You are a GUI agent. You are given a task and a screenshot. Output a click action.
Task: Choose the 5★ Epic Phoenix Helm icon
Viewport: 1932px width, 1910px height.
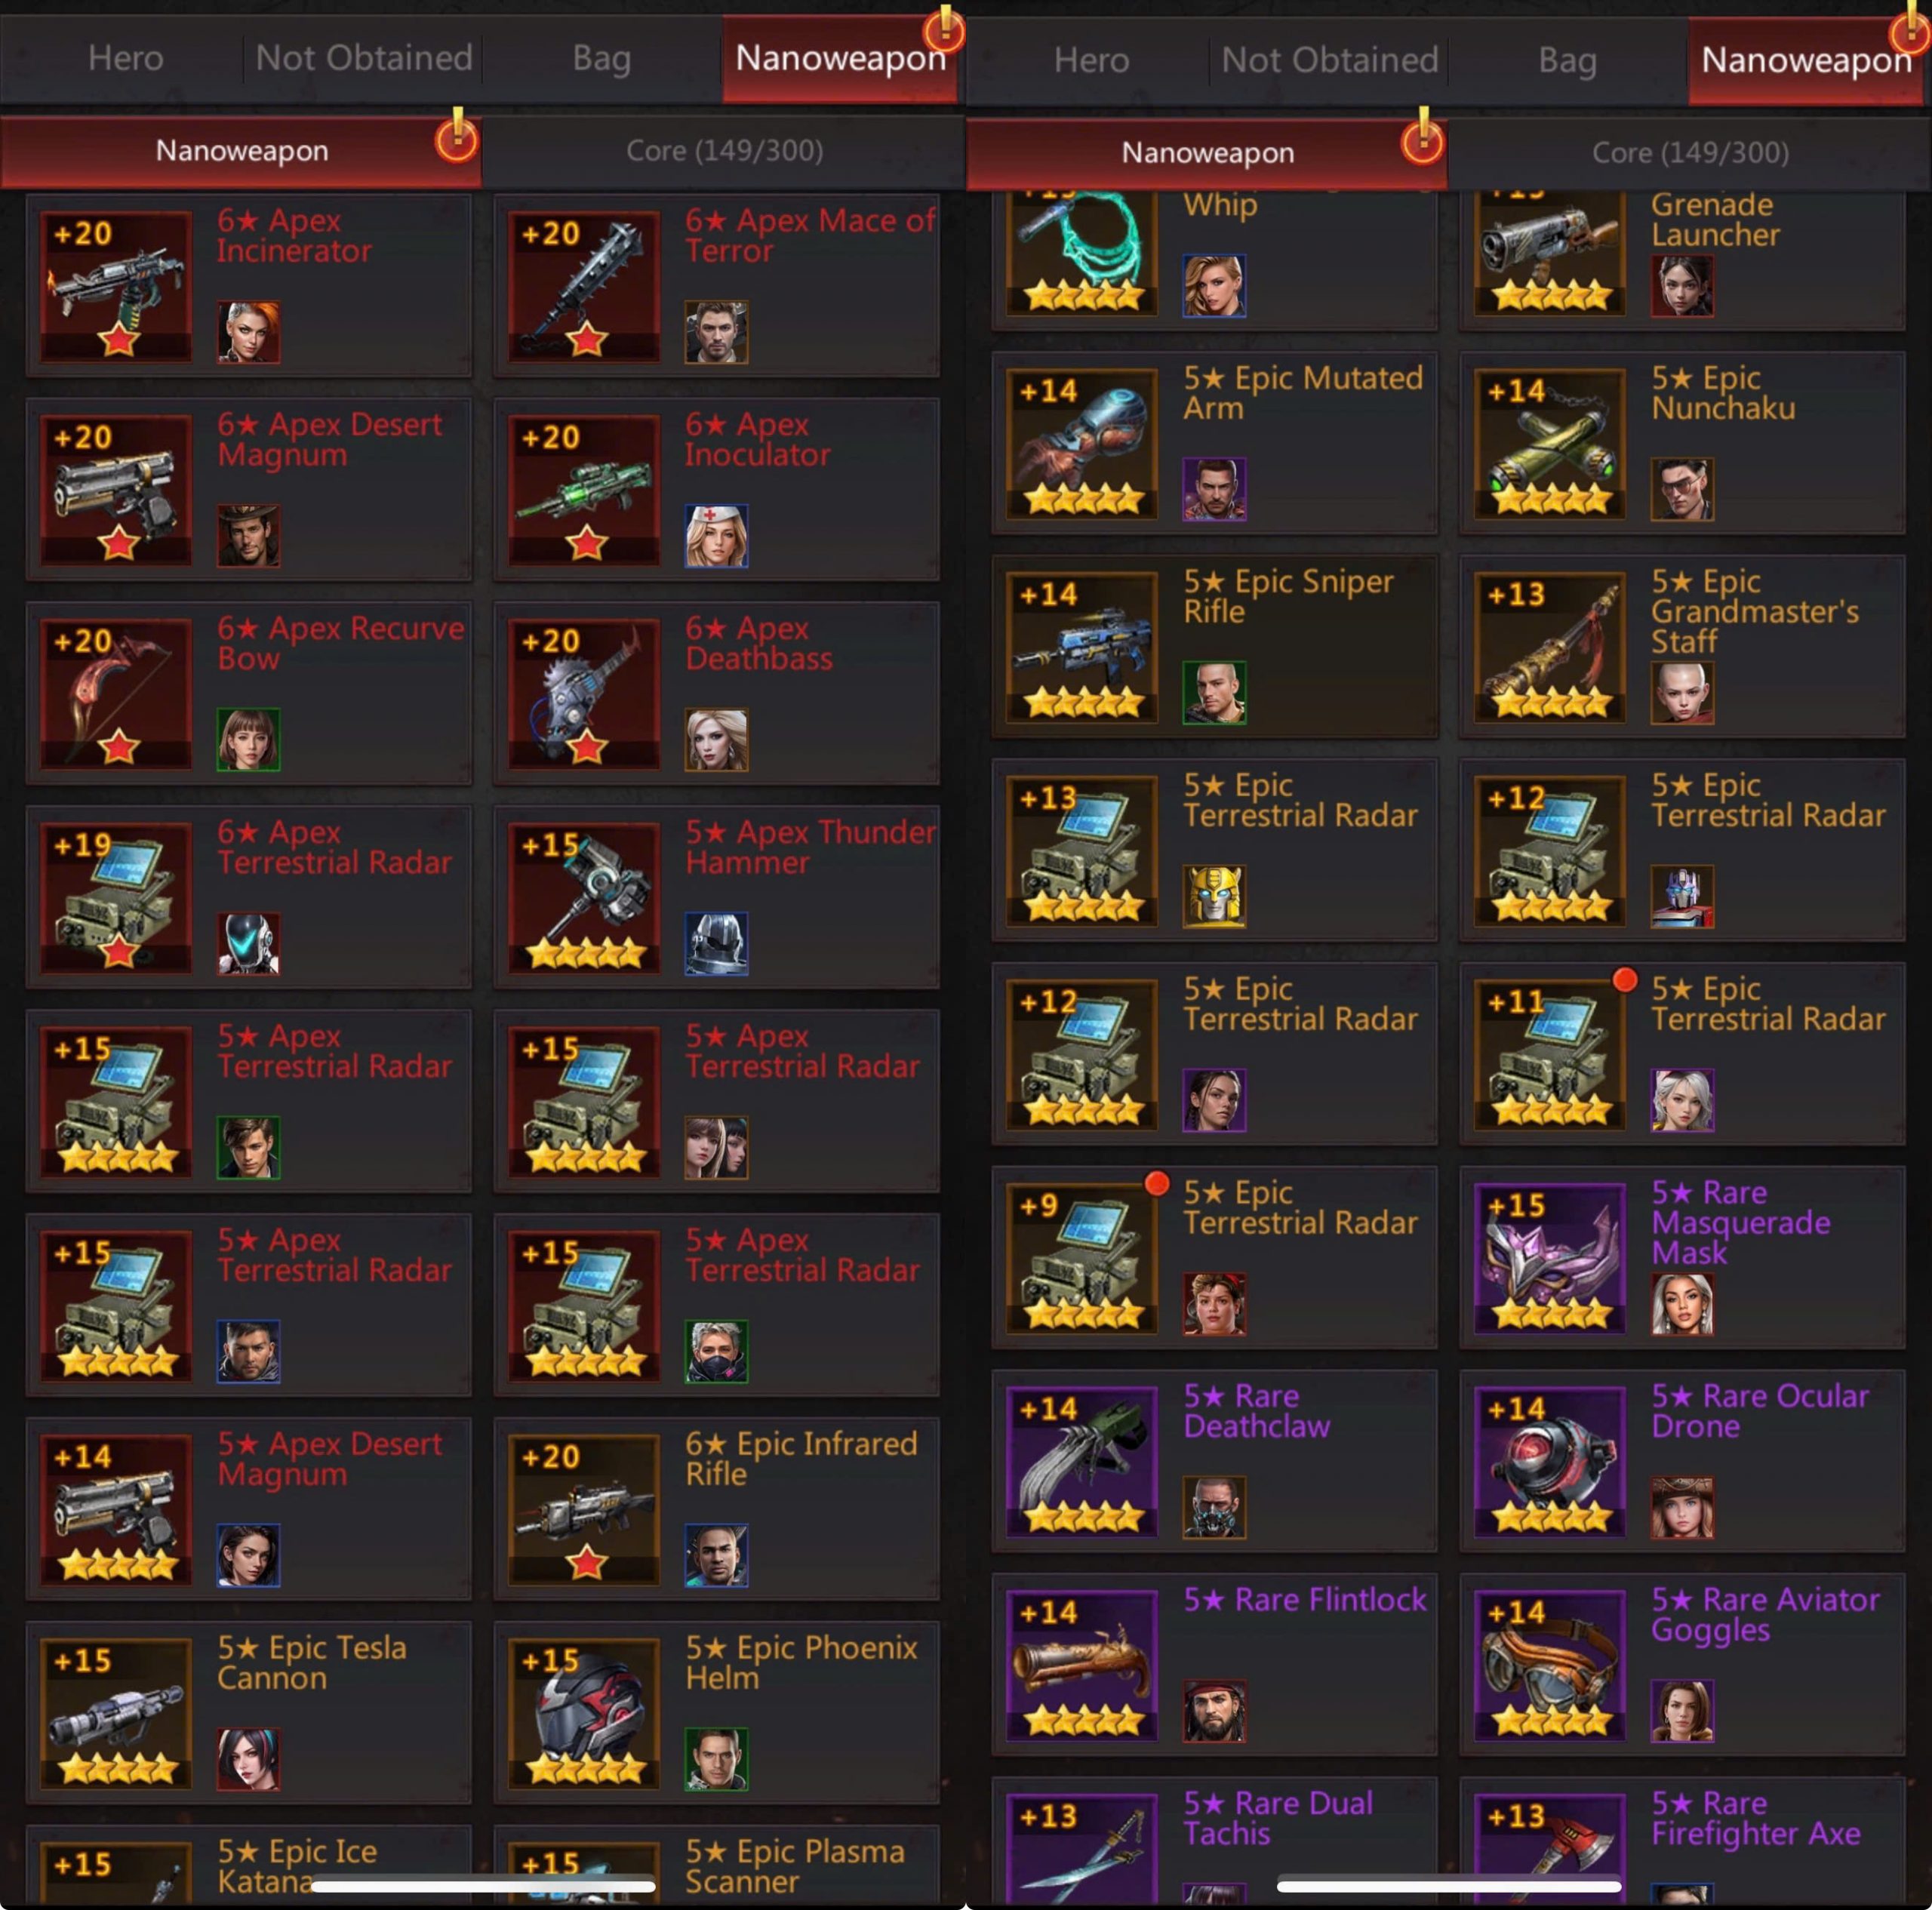point(584,1714)
